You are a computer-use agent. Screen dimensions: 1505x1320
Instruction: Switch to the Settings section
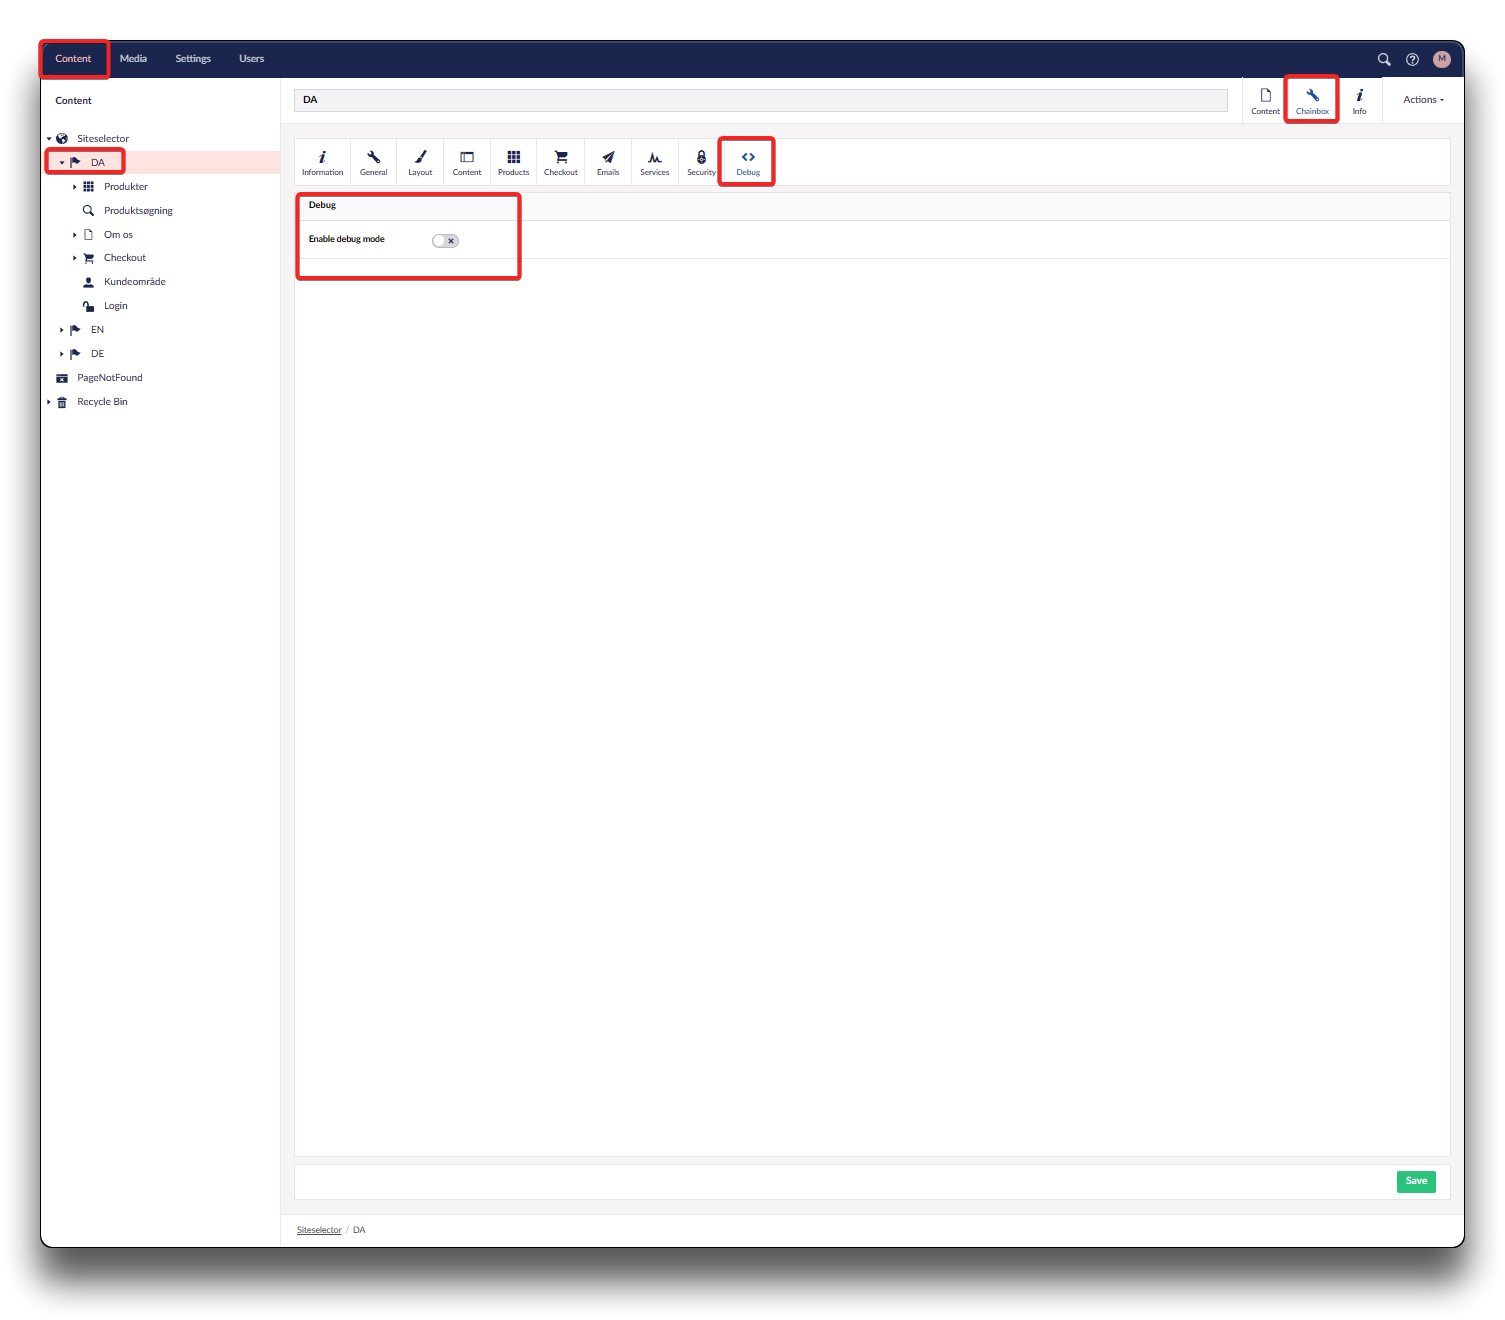pos(193,59)
